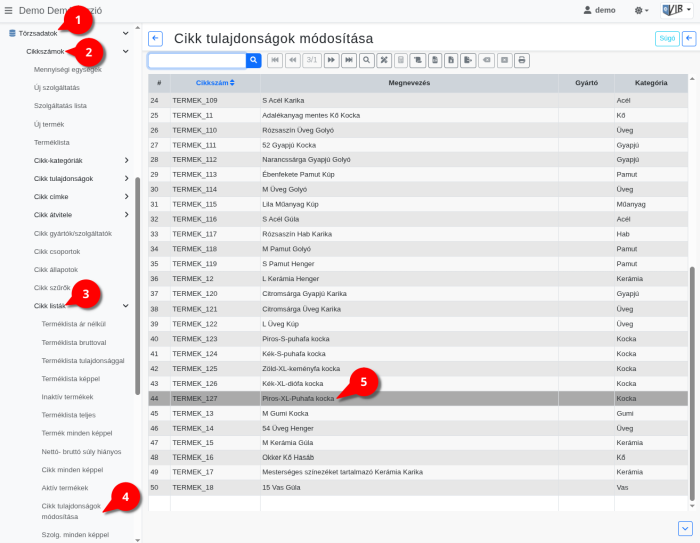Click the printer icon in the toolbar

pyautogui.click(x=522, y=60)
